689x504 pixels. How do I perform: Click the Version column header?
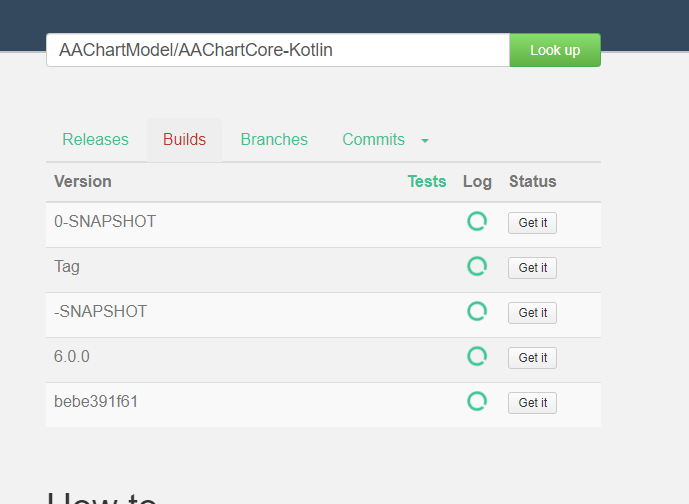[x=83, y=181]
